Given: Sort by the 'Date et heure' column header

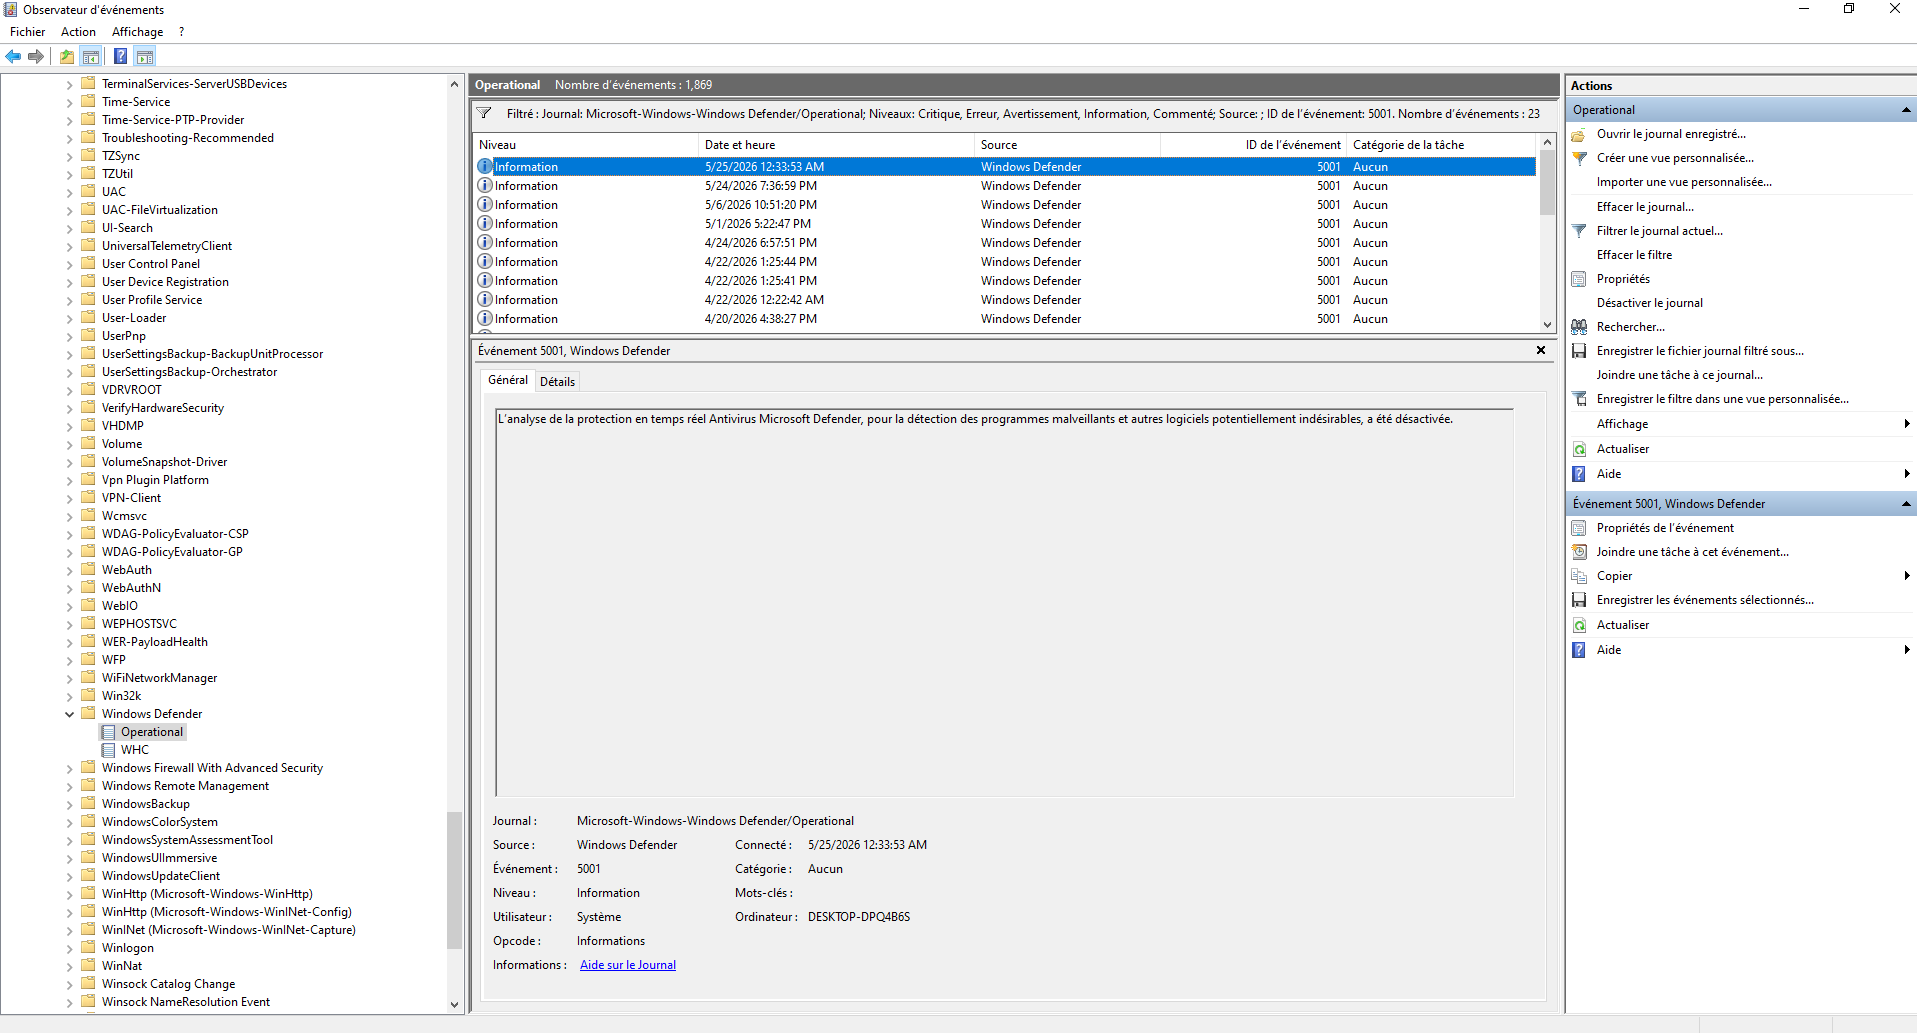Looking at the screenshot, I should click(x=836, y=145).
